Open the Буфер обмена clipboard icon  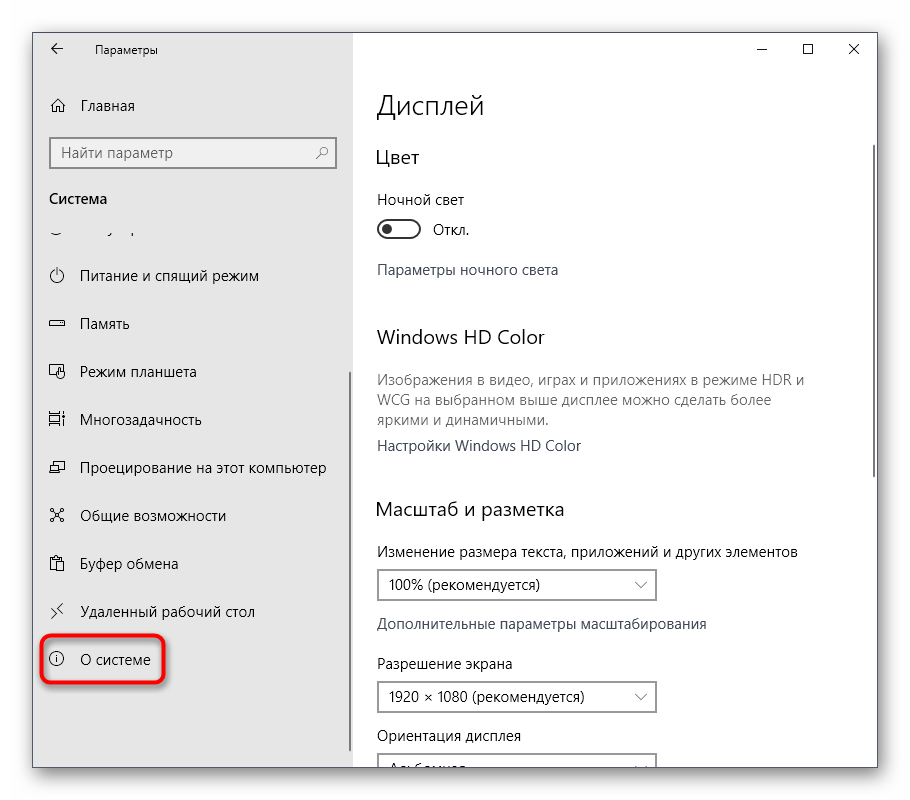tap(58, 564)
